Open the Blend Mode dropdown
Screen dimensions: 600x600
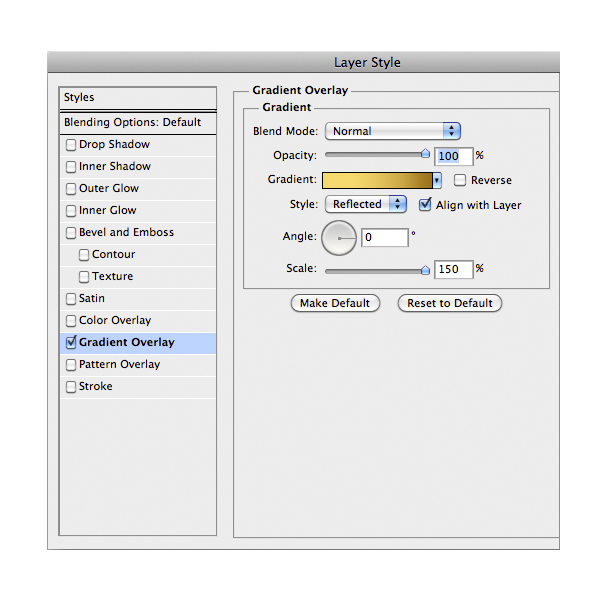tap(392, 131)
